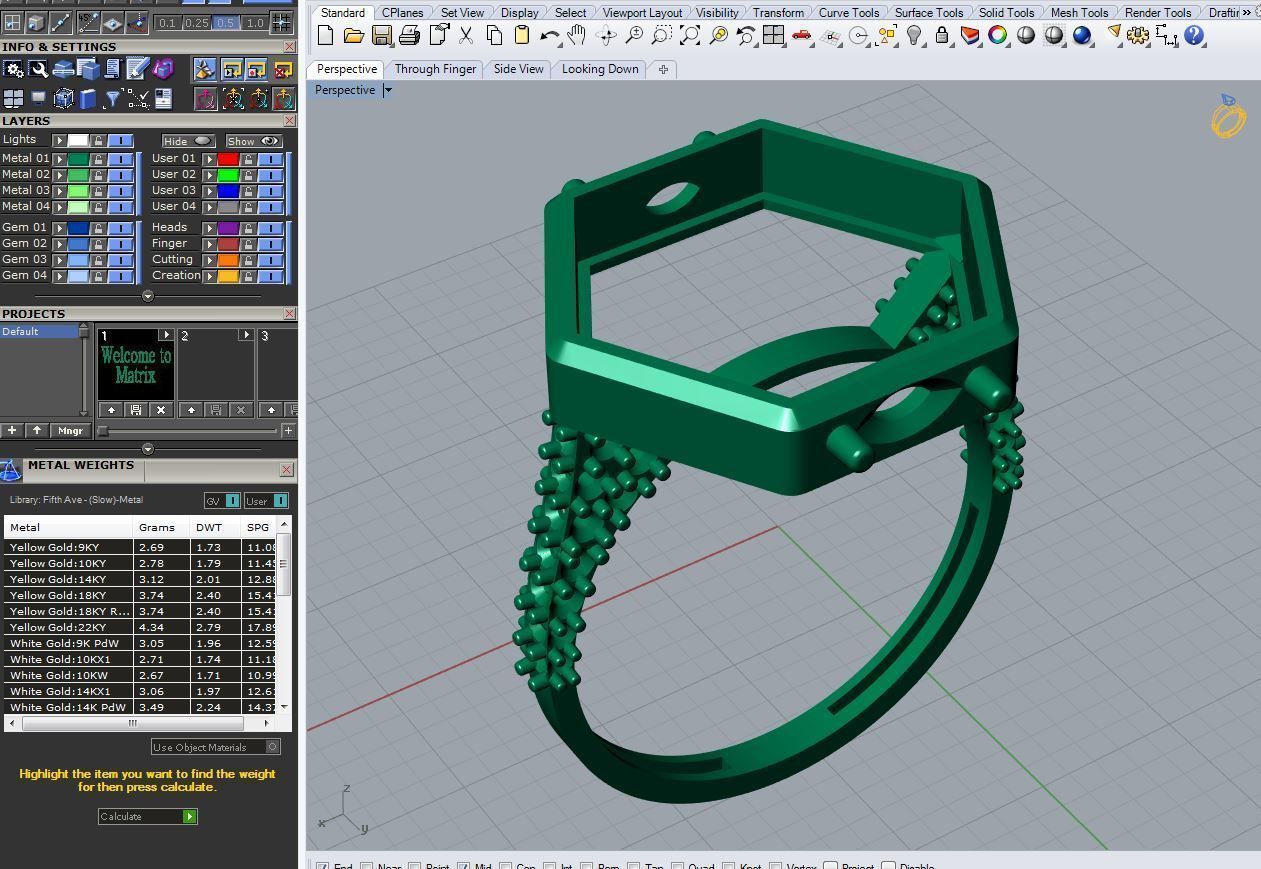This screenshot has height=869, width=1261.
Task: Expand the arrow next to Gem 03 layer
Action: coord(60,260)
